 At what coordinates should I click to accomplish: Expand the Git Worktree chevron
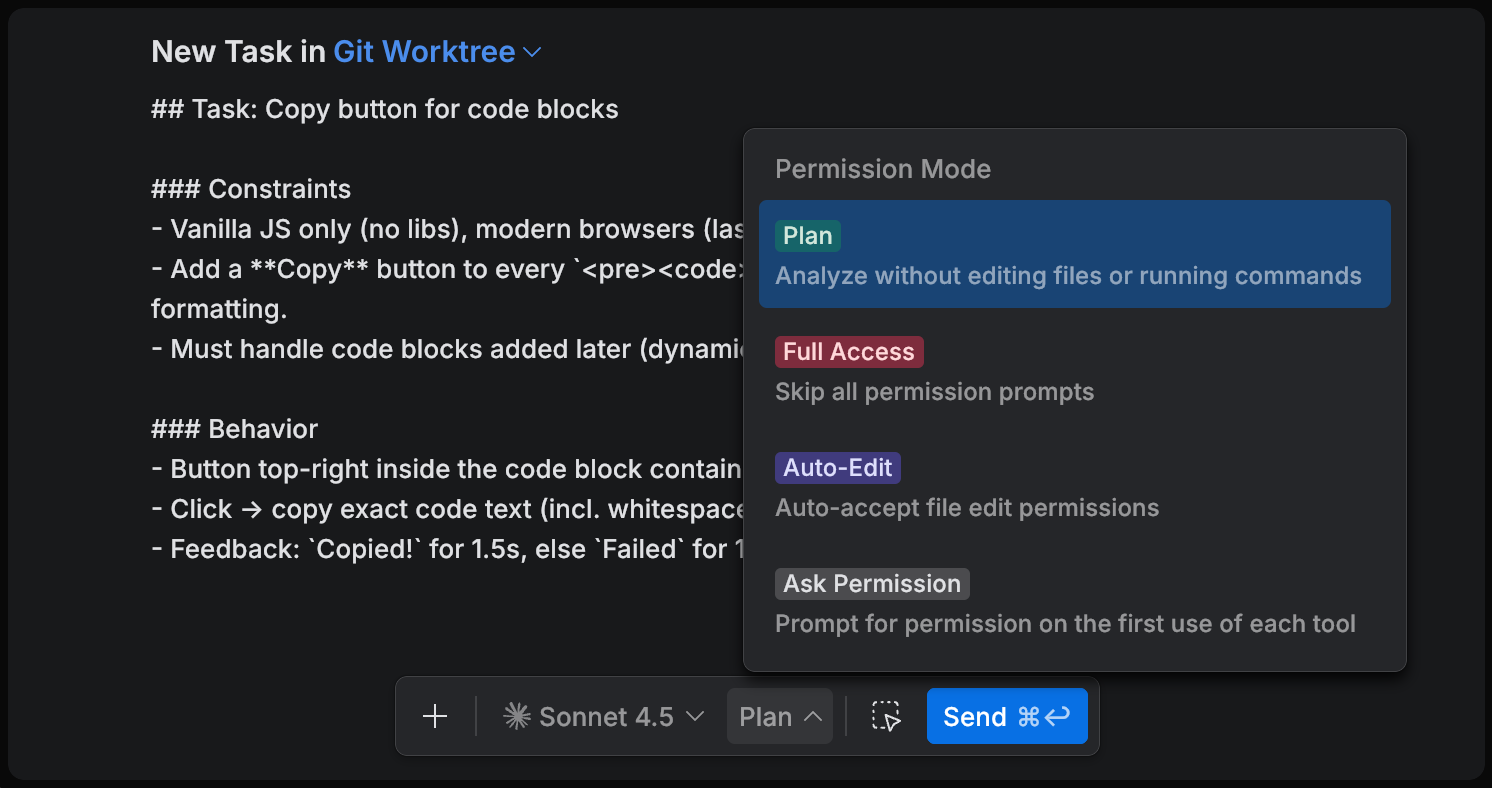tap(533, 53)
